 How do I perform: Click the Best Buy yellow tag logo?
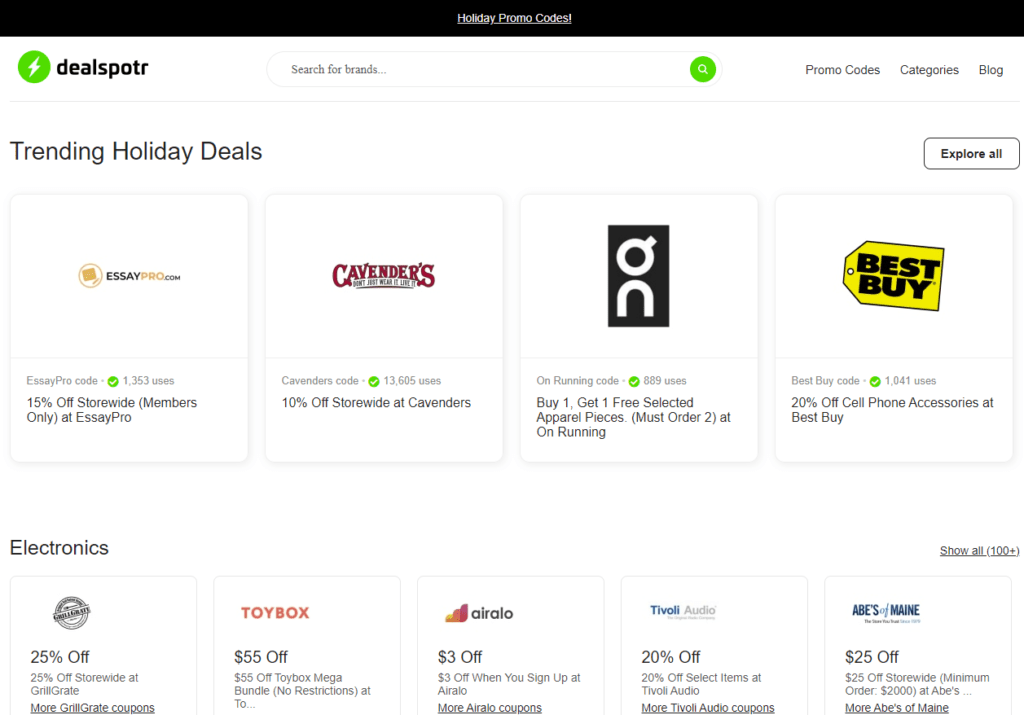pyautogui.click(x=893, y=277)
